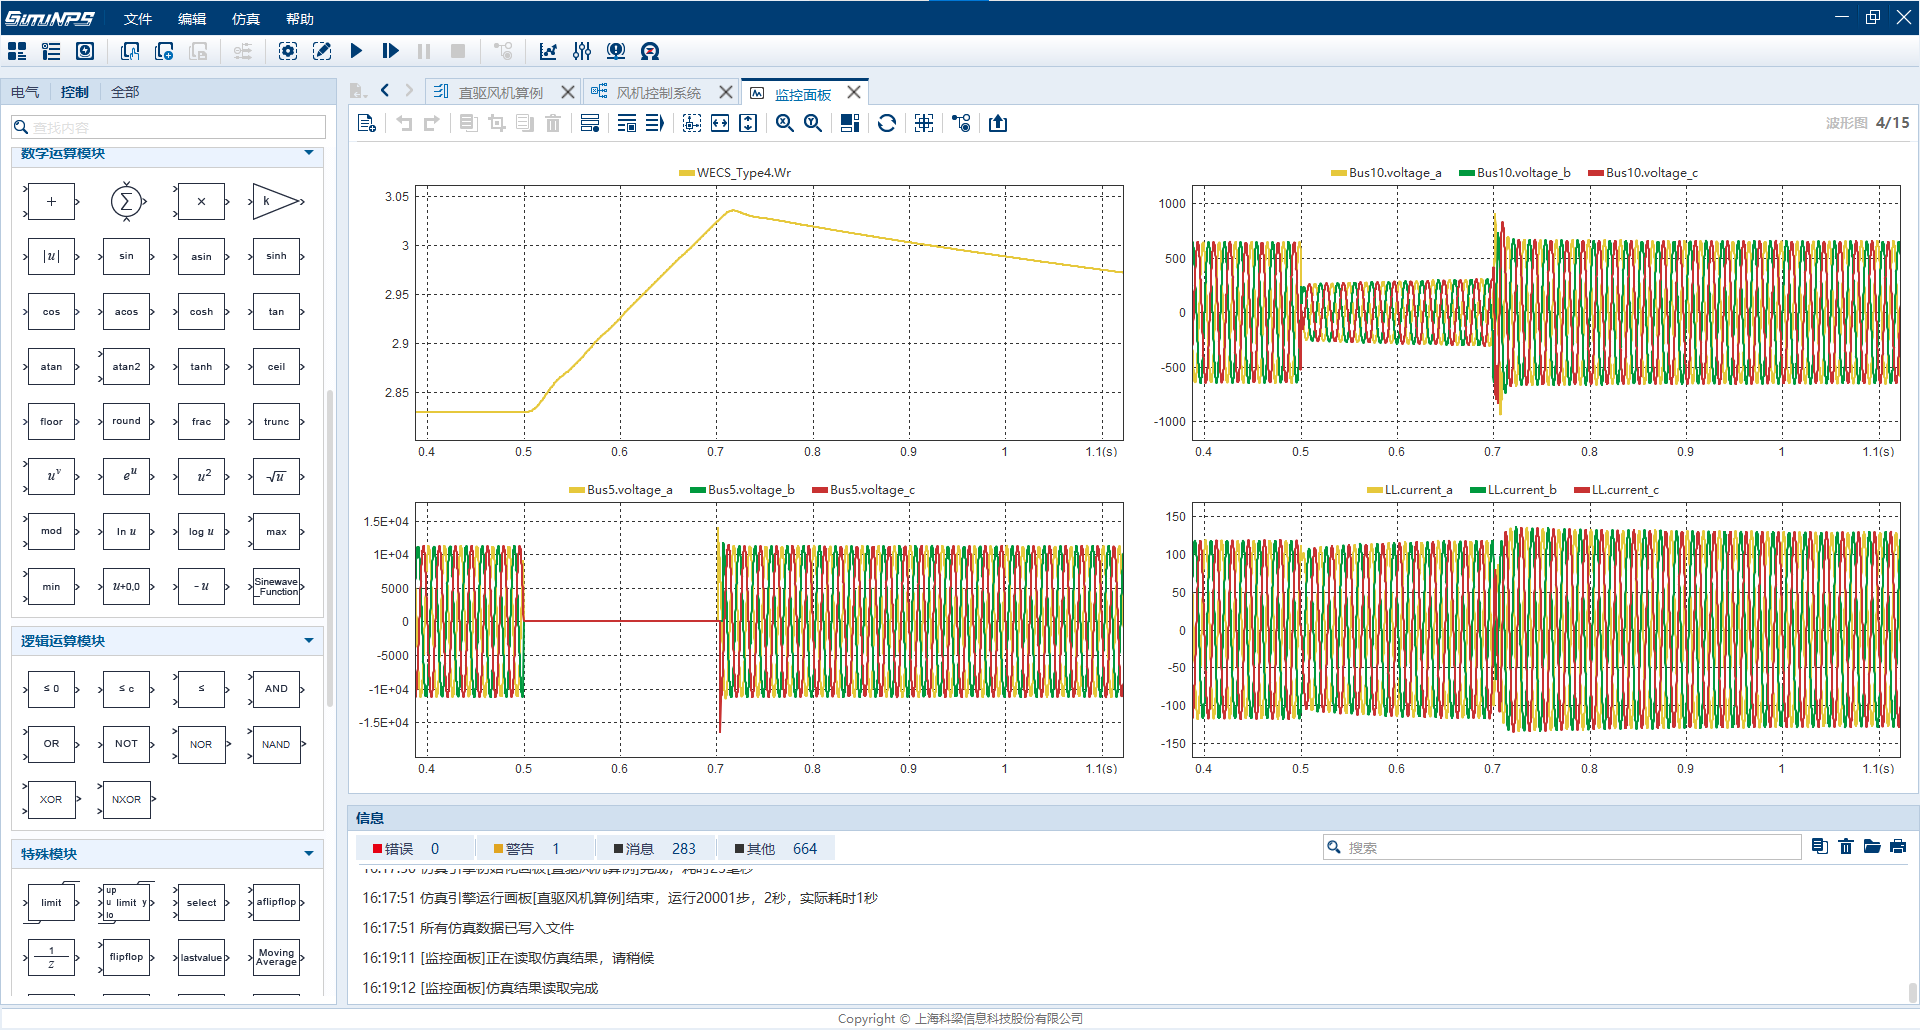Filter log by 错误 0
Screen dimensions: 1920x1030
(414, 849)
